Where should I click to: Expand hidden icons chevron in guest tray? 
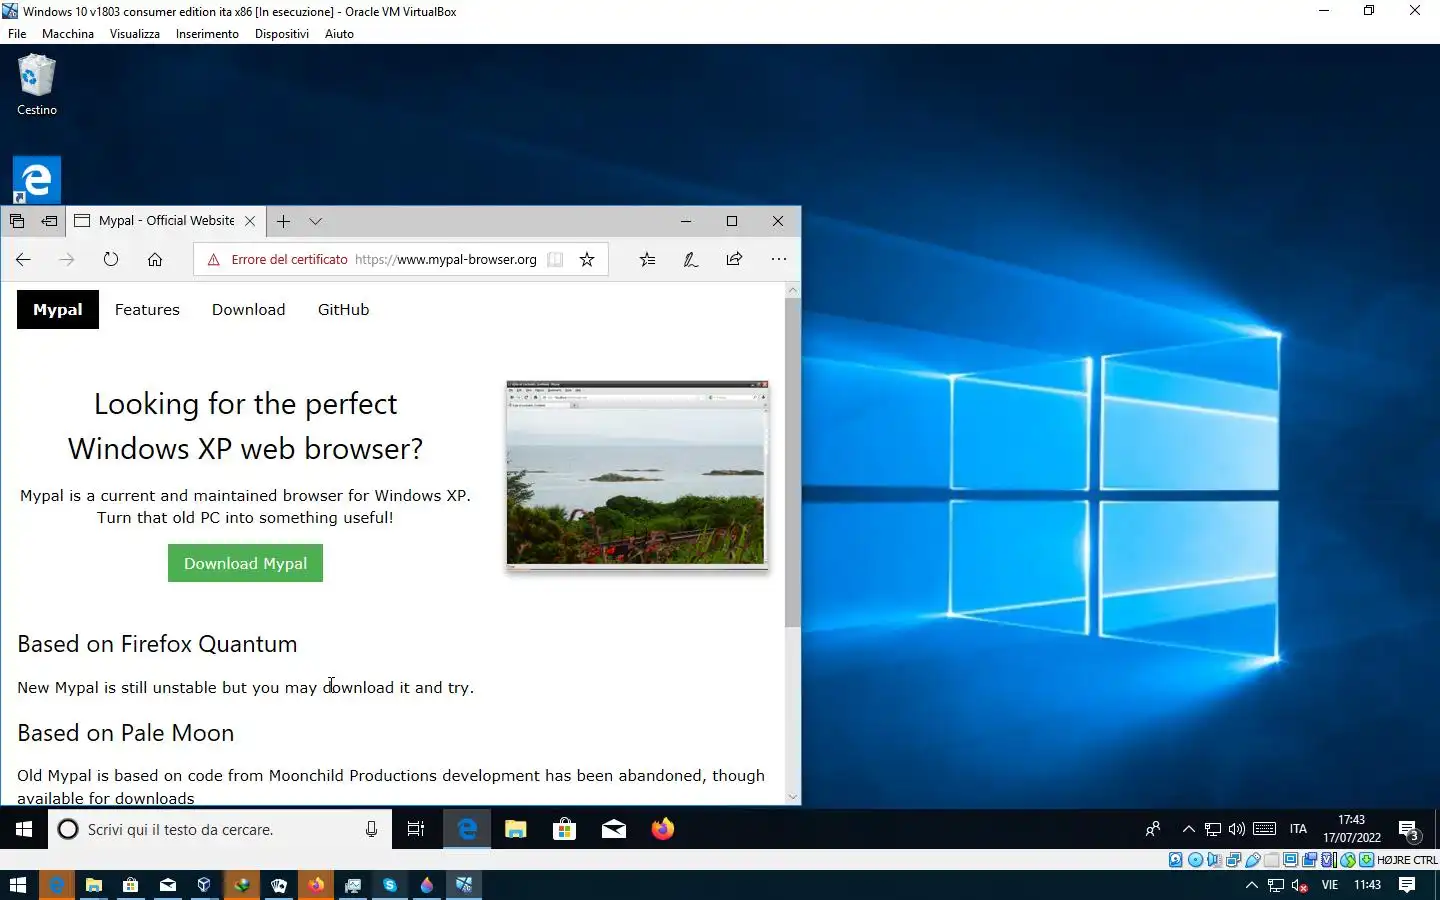click(x=1189, y=829)
